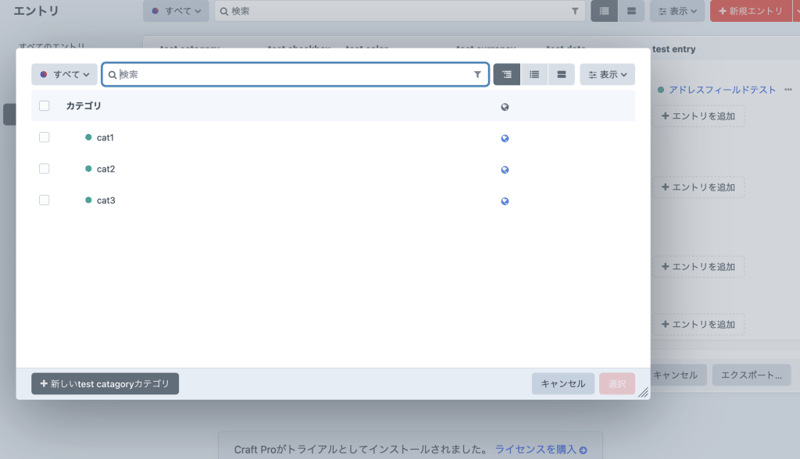The image size is (800, 459).
Task: Select table view icon in background toolbar
Action: (604, 11)
